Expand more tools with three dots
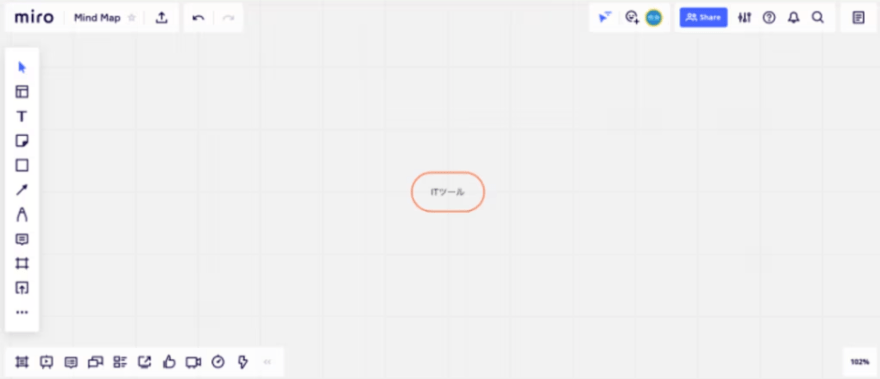Screen dimensions: 880x379 (22, 312)
